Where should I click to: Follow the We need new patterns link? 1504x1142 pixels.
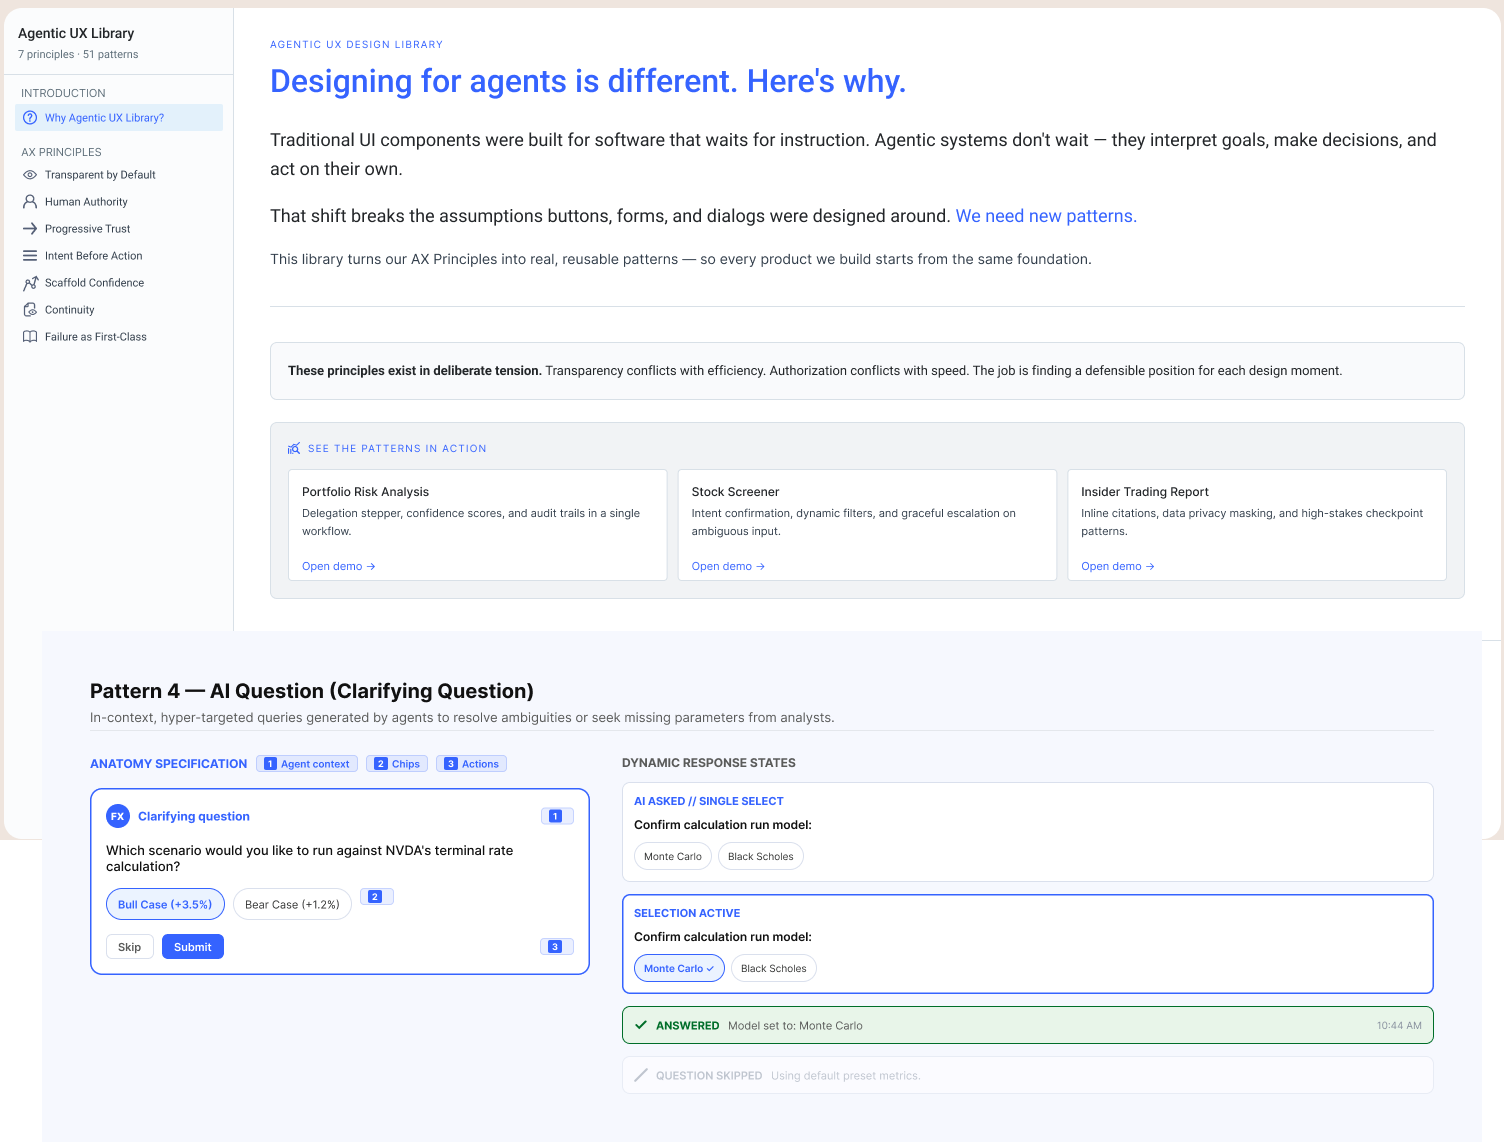point(1046,216)
